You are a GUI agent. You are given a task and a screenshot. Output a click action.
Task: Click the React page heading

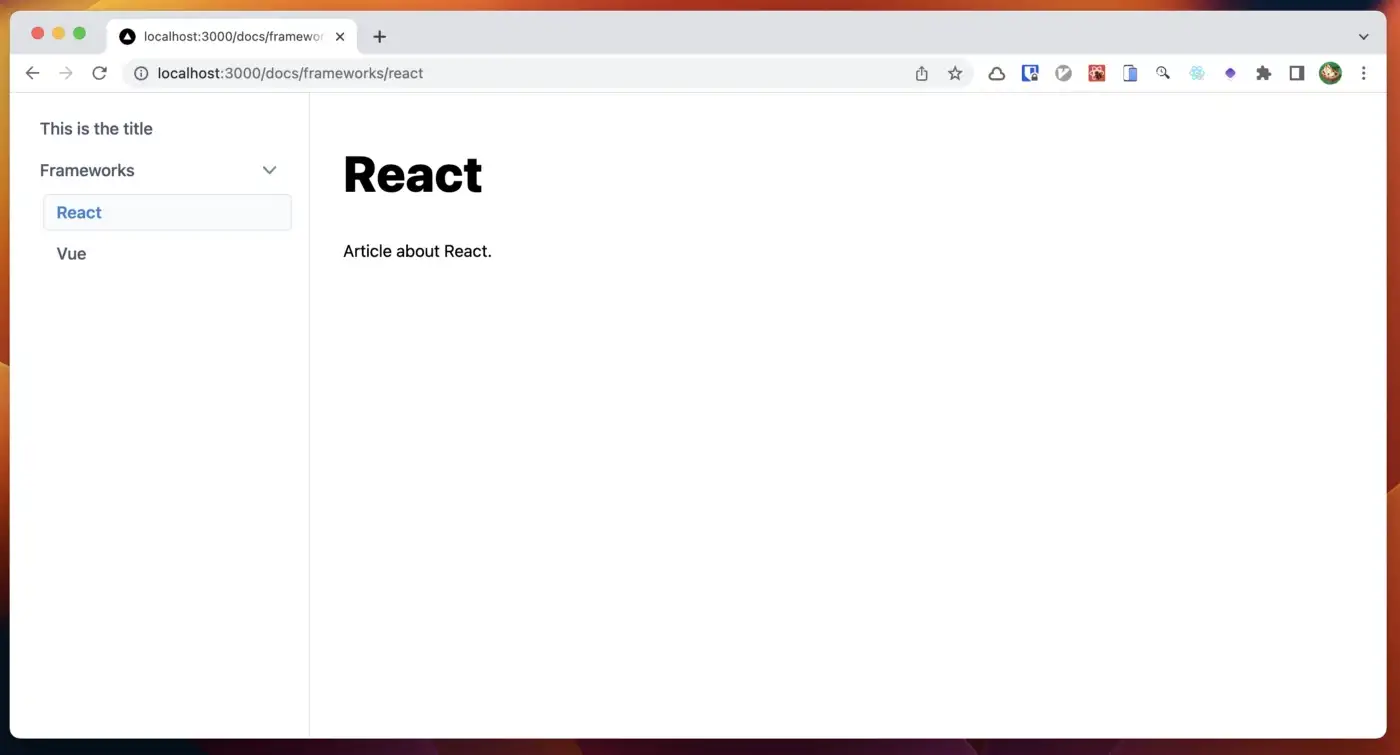[x=413, y=175]
